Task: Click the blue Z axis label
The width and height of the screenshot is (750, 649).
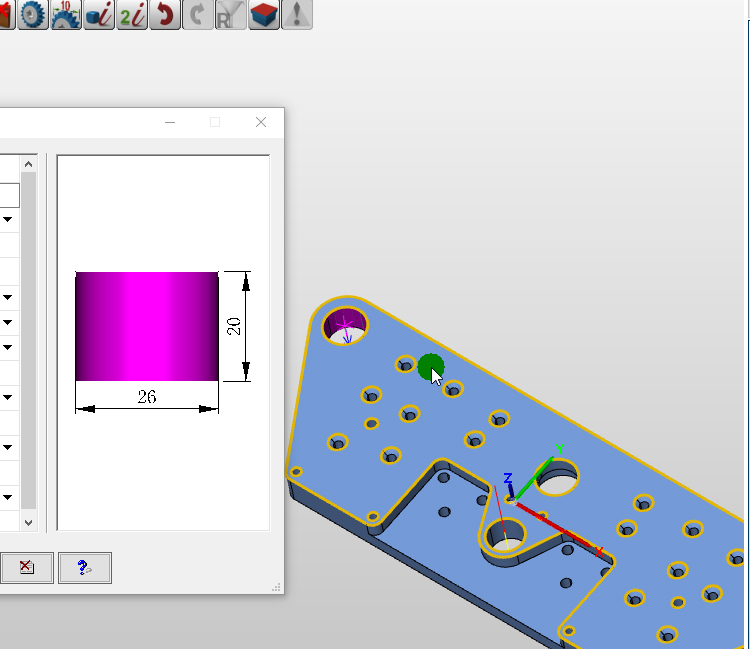Action: coord(508,478)
